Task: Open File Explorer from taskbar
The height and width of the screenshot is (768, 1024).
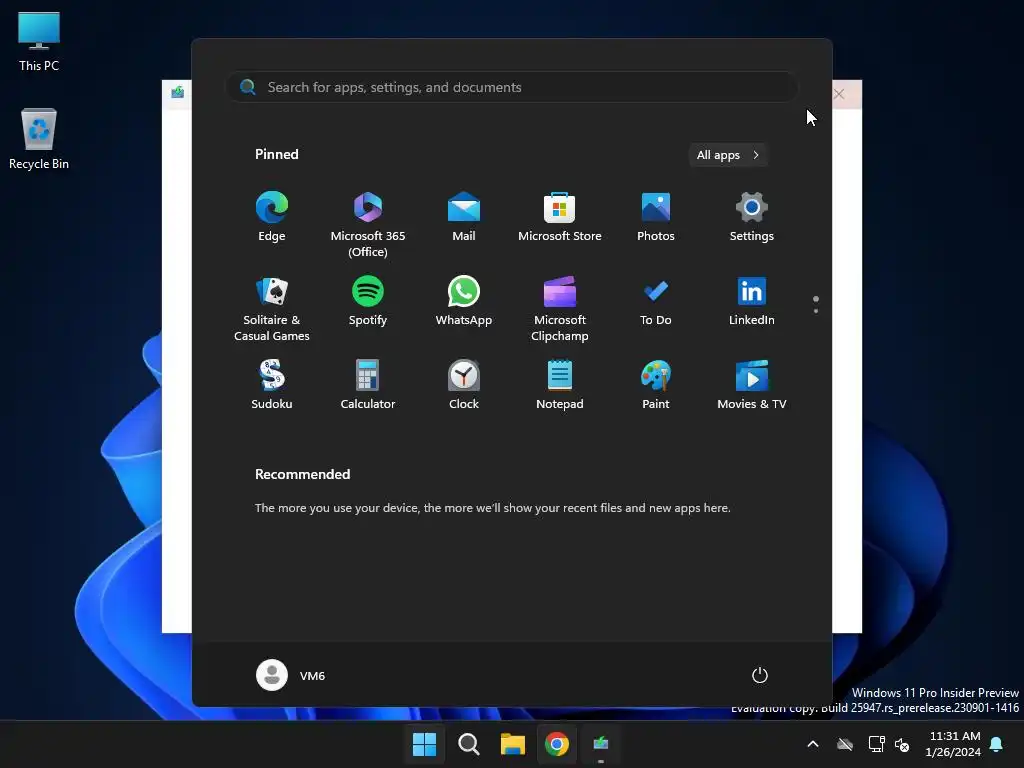Action: (513, 744)
